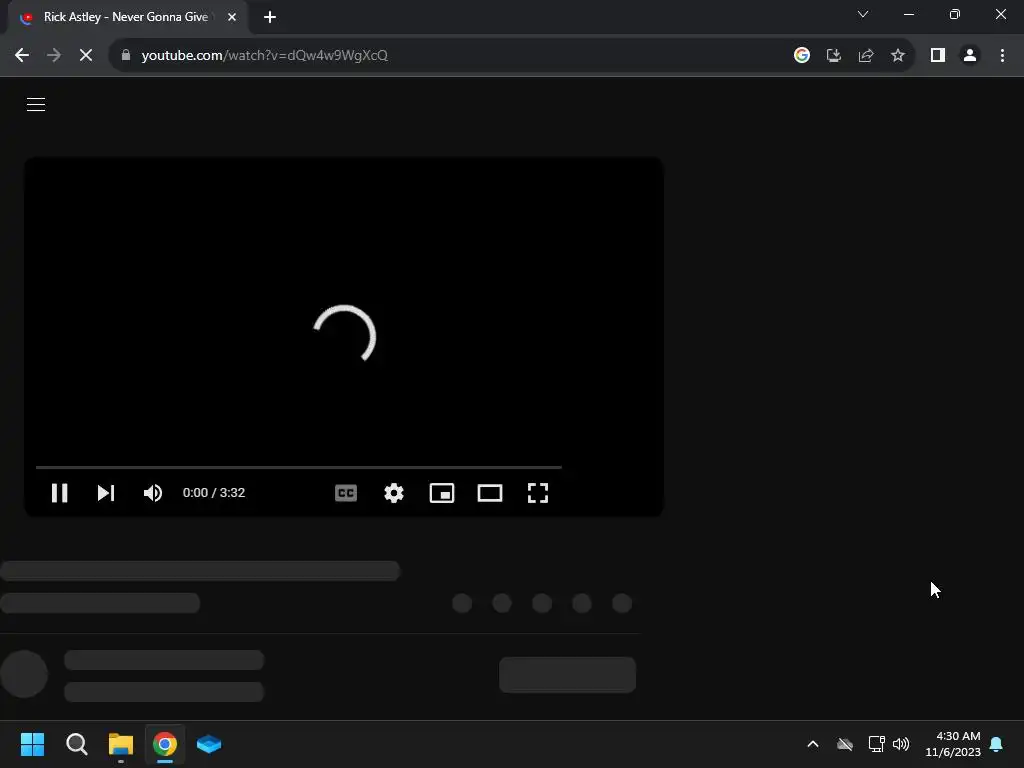Screen dimensions: 1024x768
Task: Select Chrome in the taskbar
Action: click(165, 744)
